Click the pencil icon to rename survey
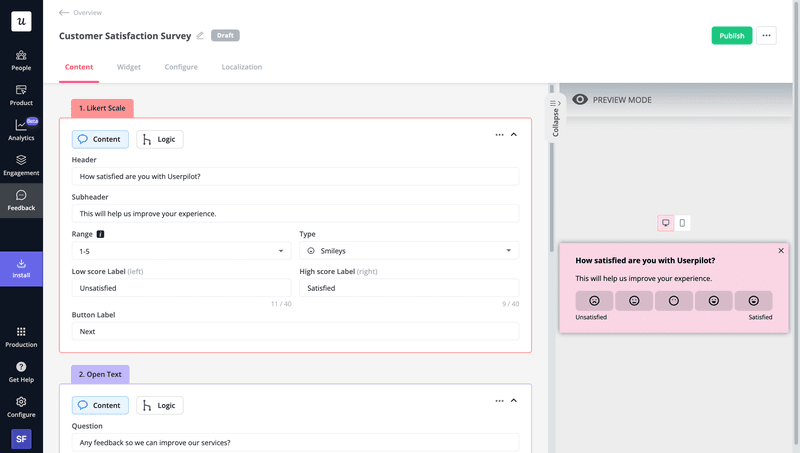The image size is (800, 453). click(200, 36)
